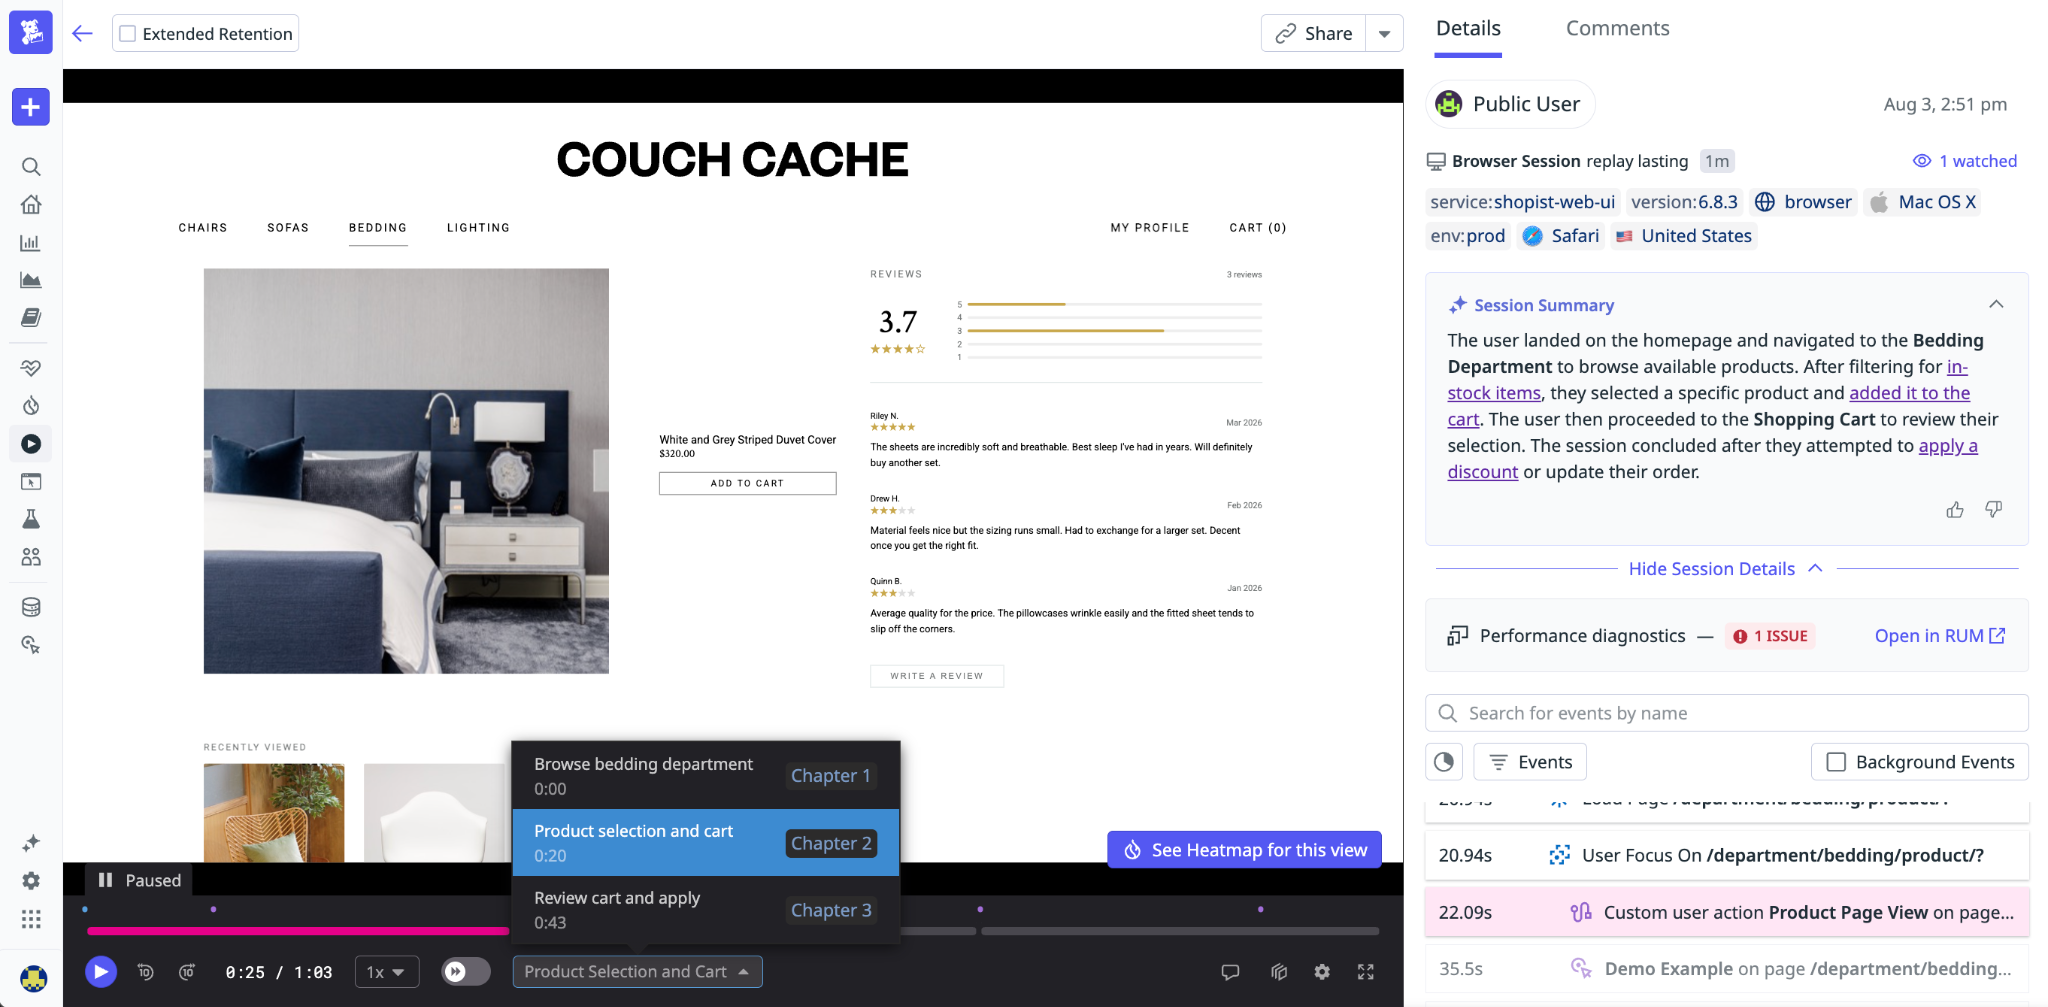Viewport: 2048px width, 1007px height.
Task: Open the apps grid icon in sidebar
Action: coord(31,919)
